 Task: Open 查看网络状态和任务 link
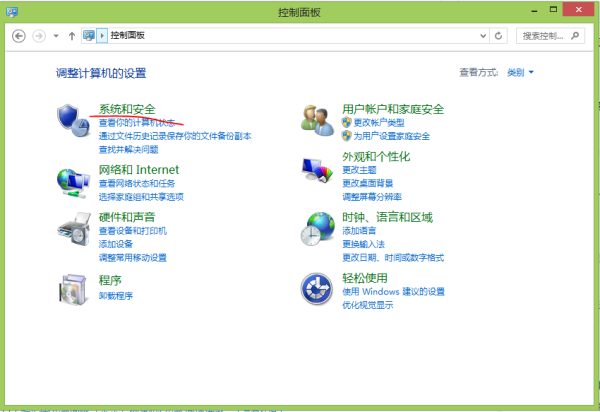[137, 184]
